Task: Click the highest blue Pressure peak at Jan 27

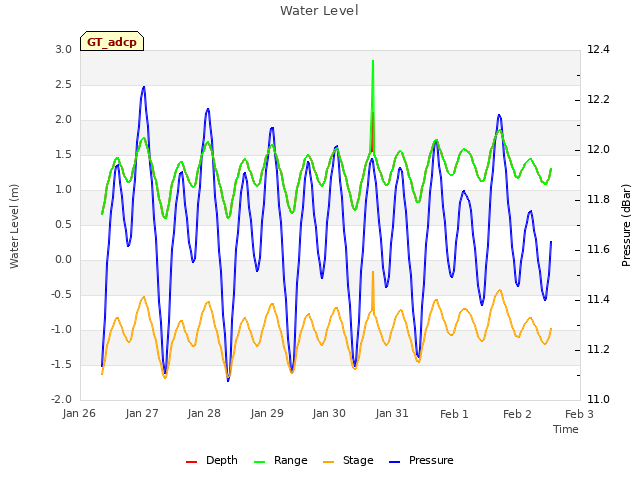Action: coord(144,87)
